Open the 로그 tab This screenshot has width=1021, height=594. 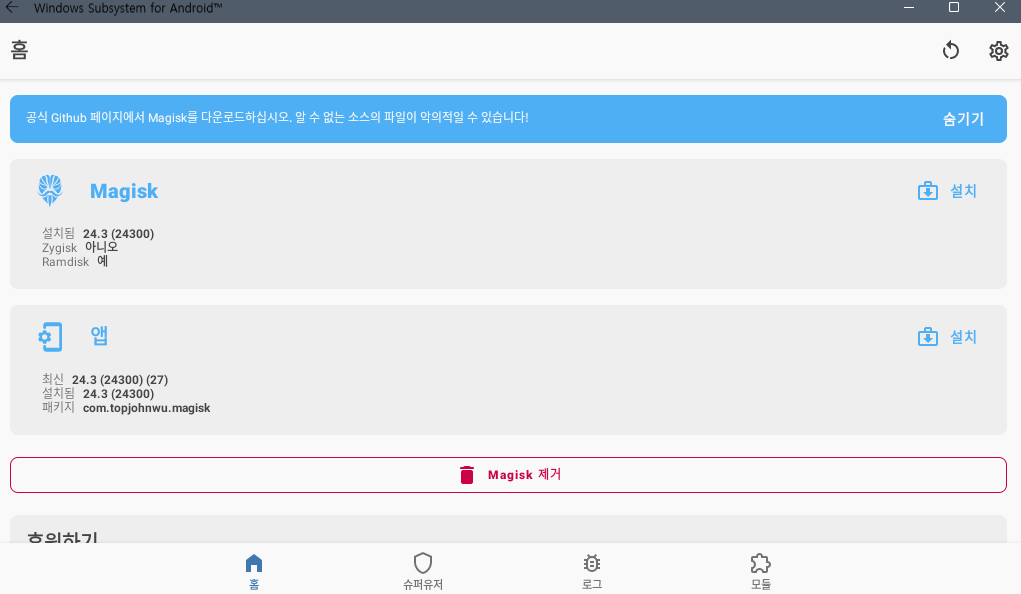click(591, 571)
